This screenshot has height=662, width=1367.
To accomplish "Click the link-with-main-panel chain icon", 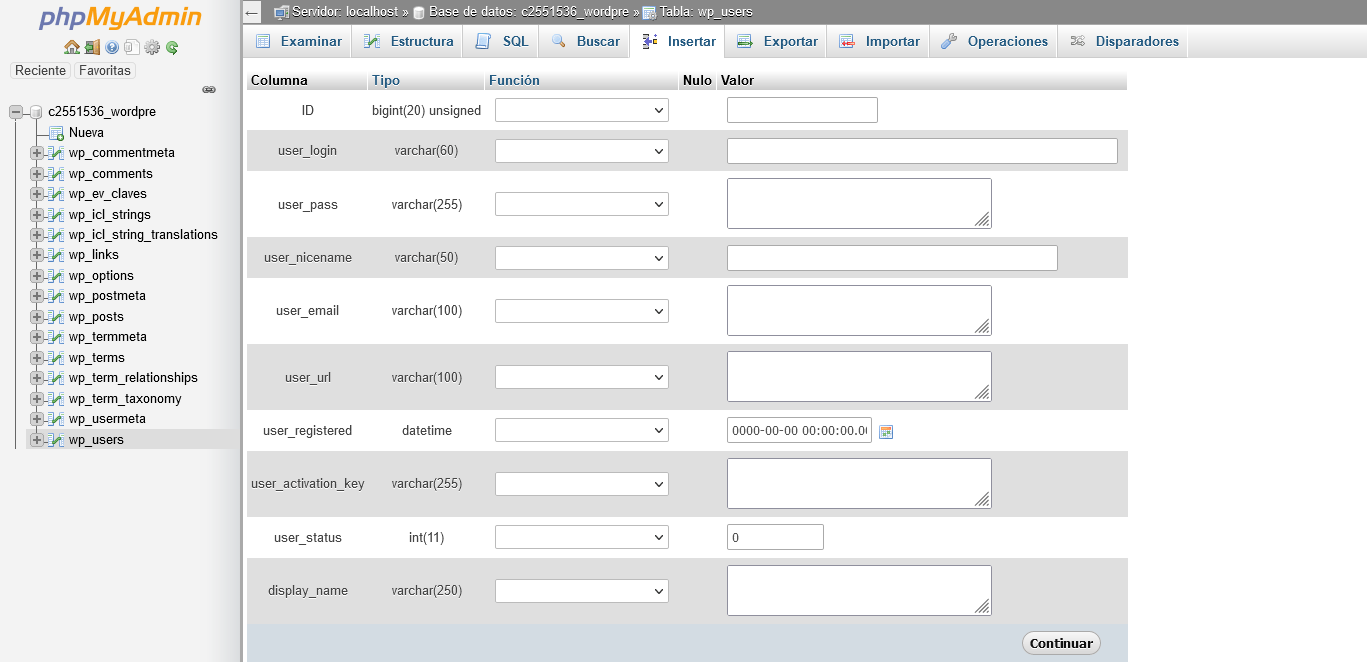I will 209,89.
